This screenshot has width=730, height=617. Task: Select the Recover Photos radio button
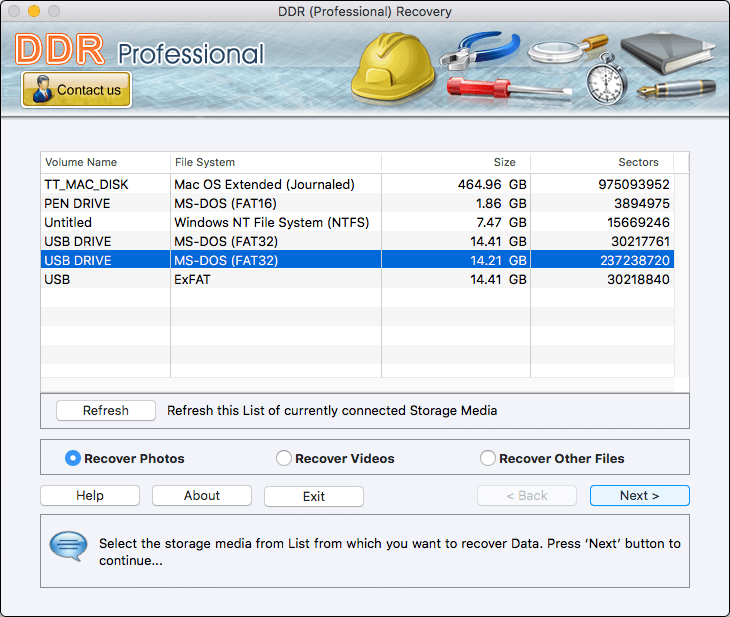73,458
